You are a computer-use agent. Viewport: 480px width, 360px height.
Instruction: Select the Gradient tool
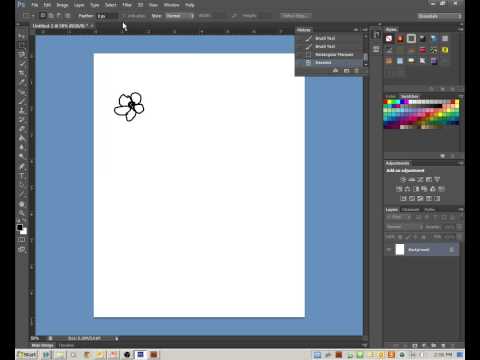[x=22, y=138]
